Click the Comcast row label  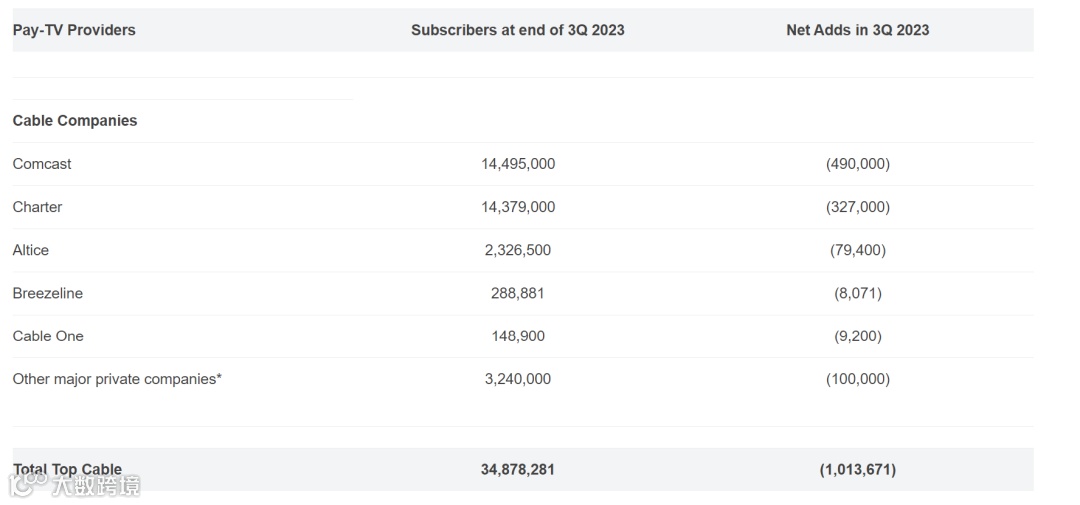(42, 164)
